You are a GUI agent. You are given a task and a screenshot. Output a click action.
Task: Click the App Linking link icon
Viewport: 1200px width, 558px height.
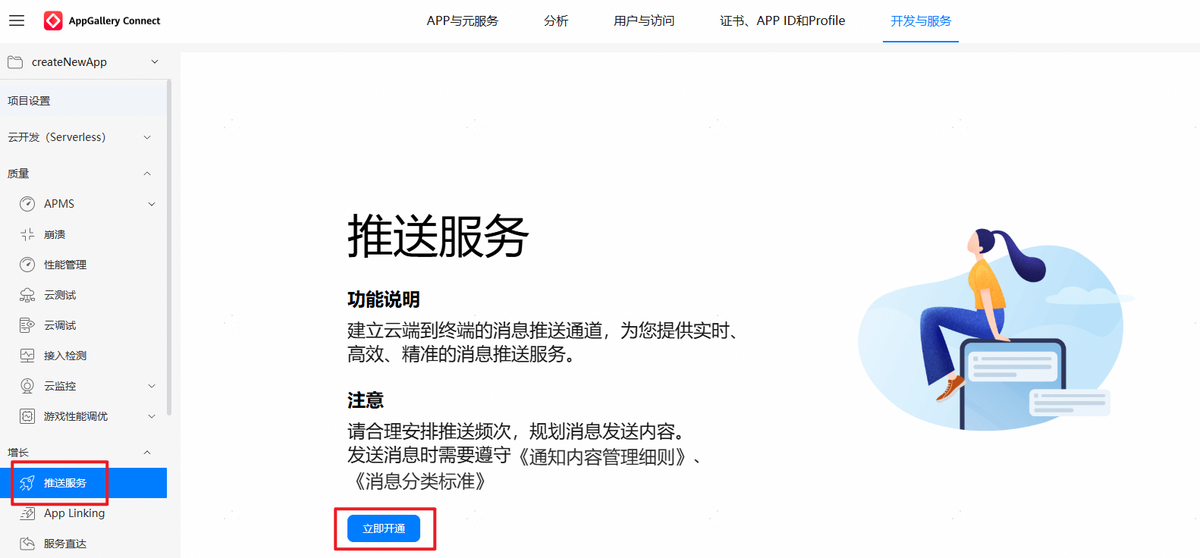[27, 514]
